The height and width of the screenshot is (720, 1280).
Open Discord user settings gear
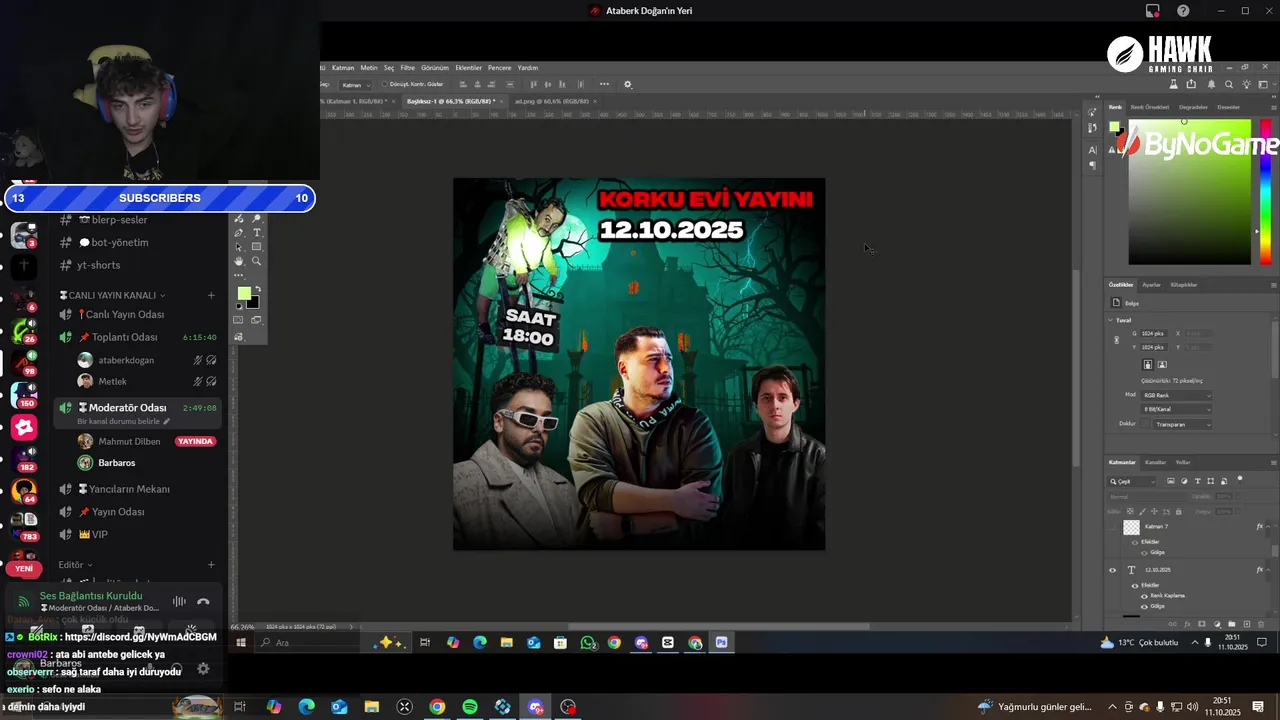point(203,669)
